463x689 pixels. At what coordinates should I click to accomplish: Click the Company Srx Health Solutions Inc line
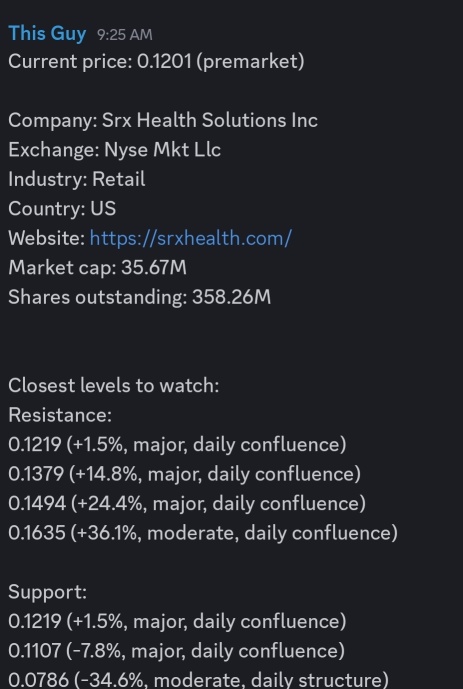pyautogui.click(x=163, y=120)
